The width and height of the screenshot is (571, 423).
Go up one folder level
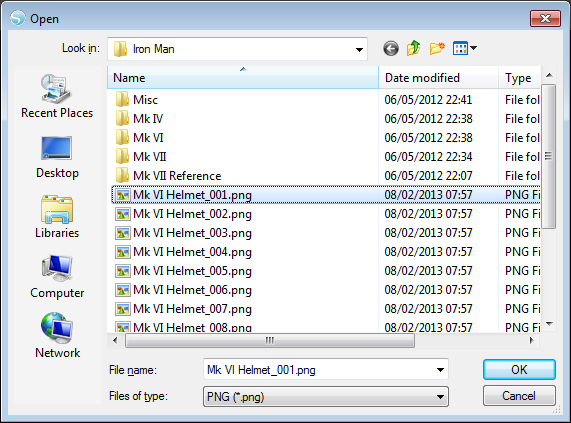click(x=414, y=48)
